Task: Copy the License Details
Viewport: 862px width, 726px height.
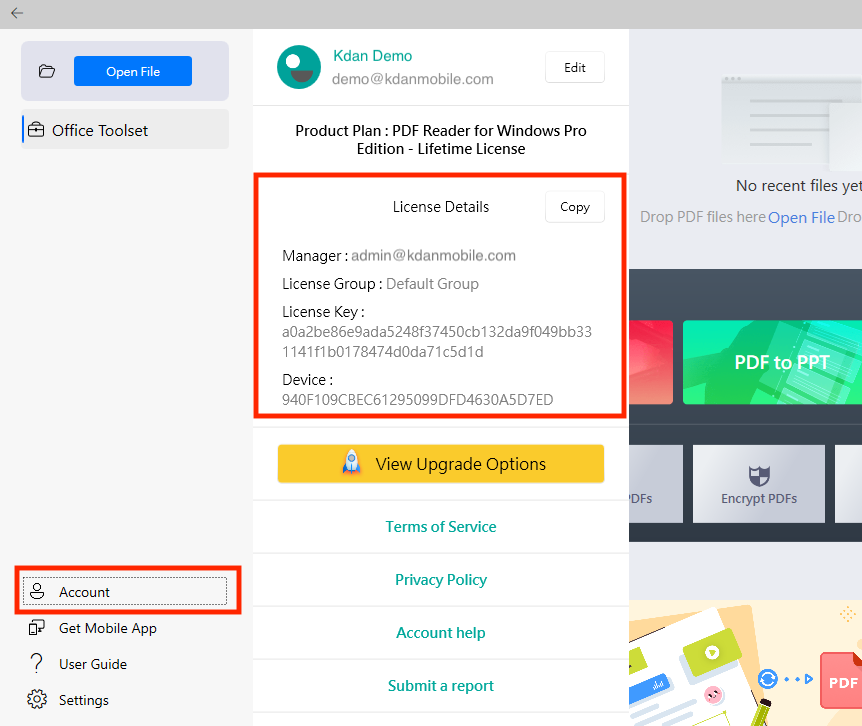Action: tap(574, 207)
